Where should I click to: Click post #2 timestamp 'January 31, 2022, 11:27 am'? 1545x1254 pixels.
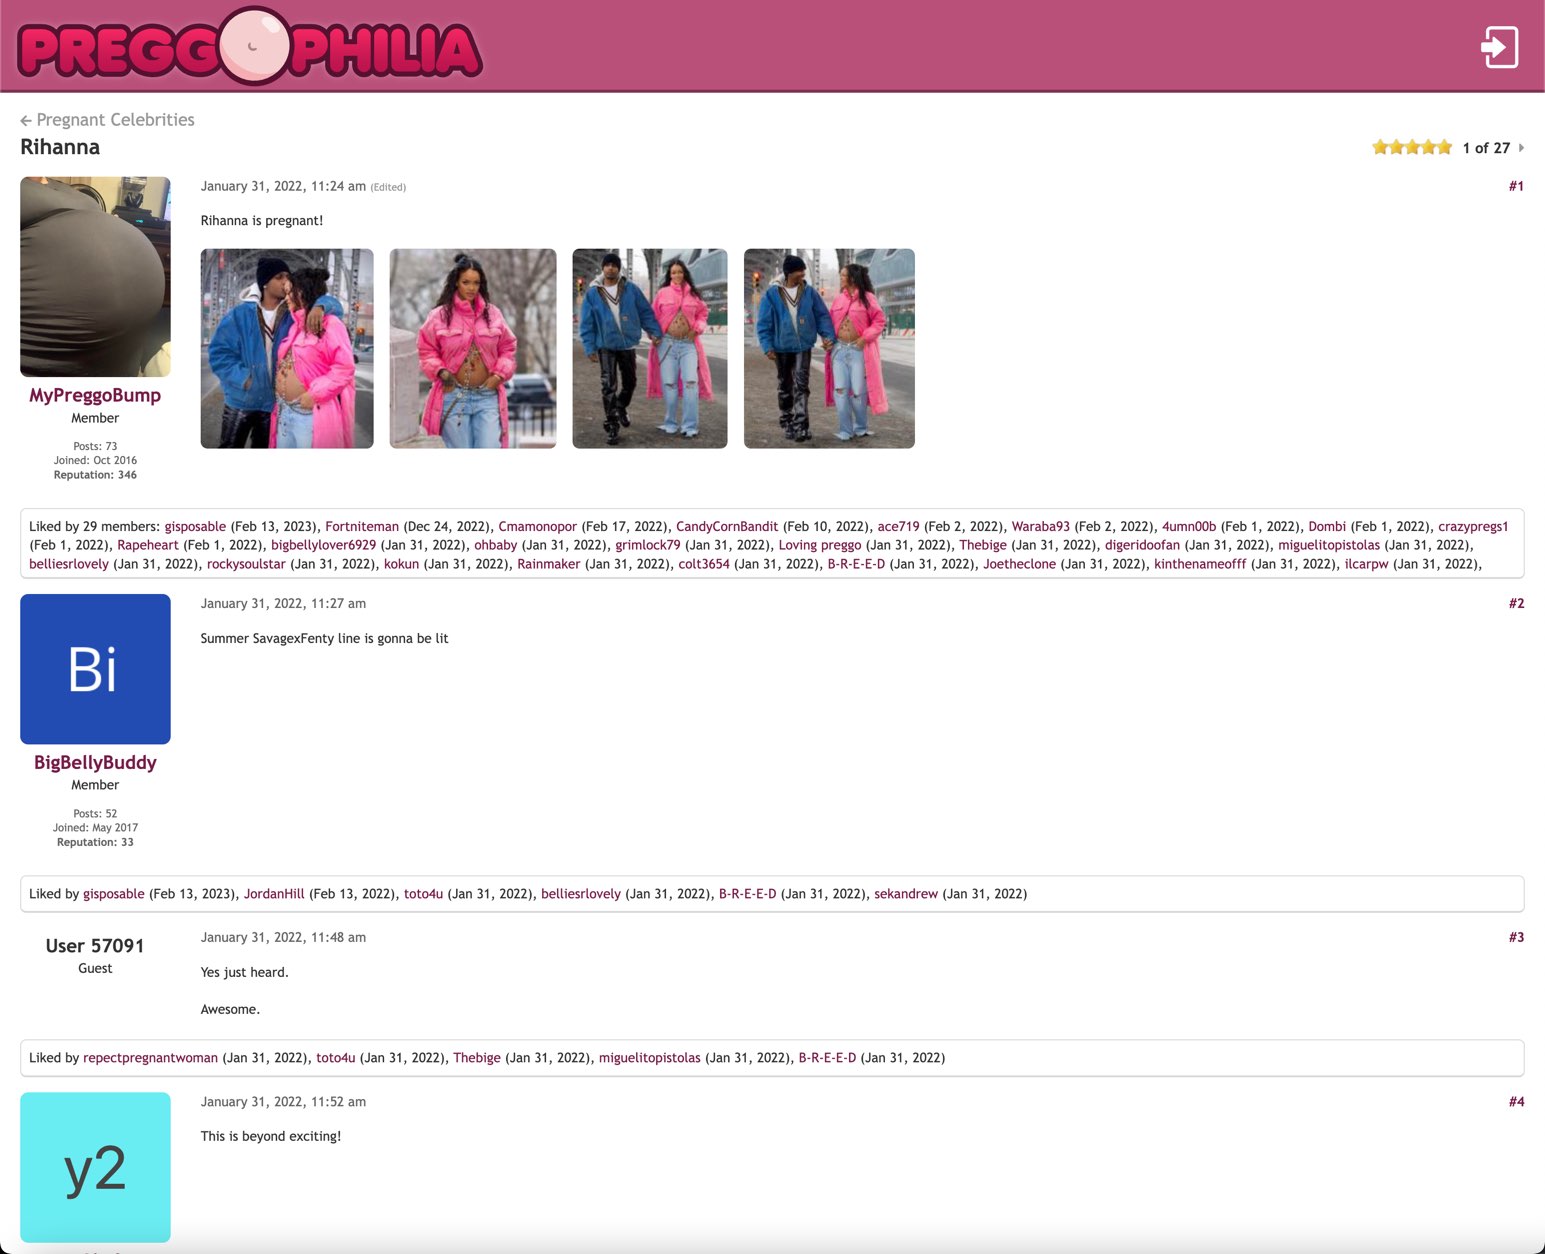tap(283, 603)
